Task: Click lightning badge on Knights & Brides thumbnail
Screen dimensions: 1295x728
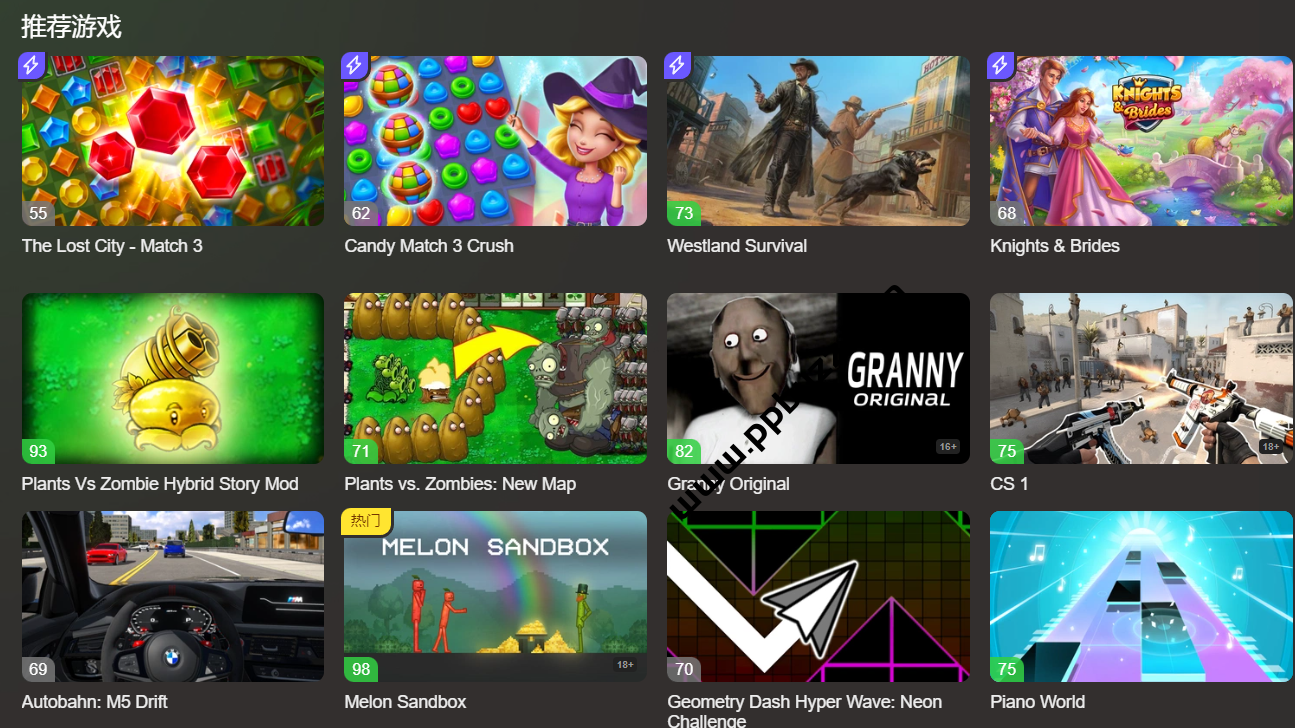Action: click(x=1001, y=66)
